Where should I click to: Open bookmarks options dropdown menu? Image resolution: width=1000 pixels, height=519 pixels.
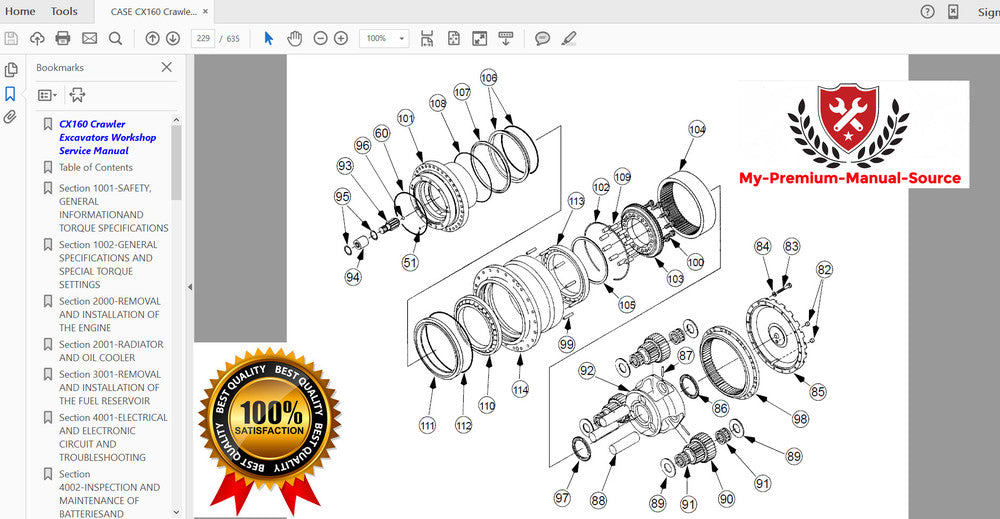click(47, 95)
